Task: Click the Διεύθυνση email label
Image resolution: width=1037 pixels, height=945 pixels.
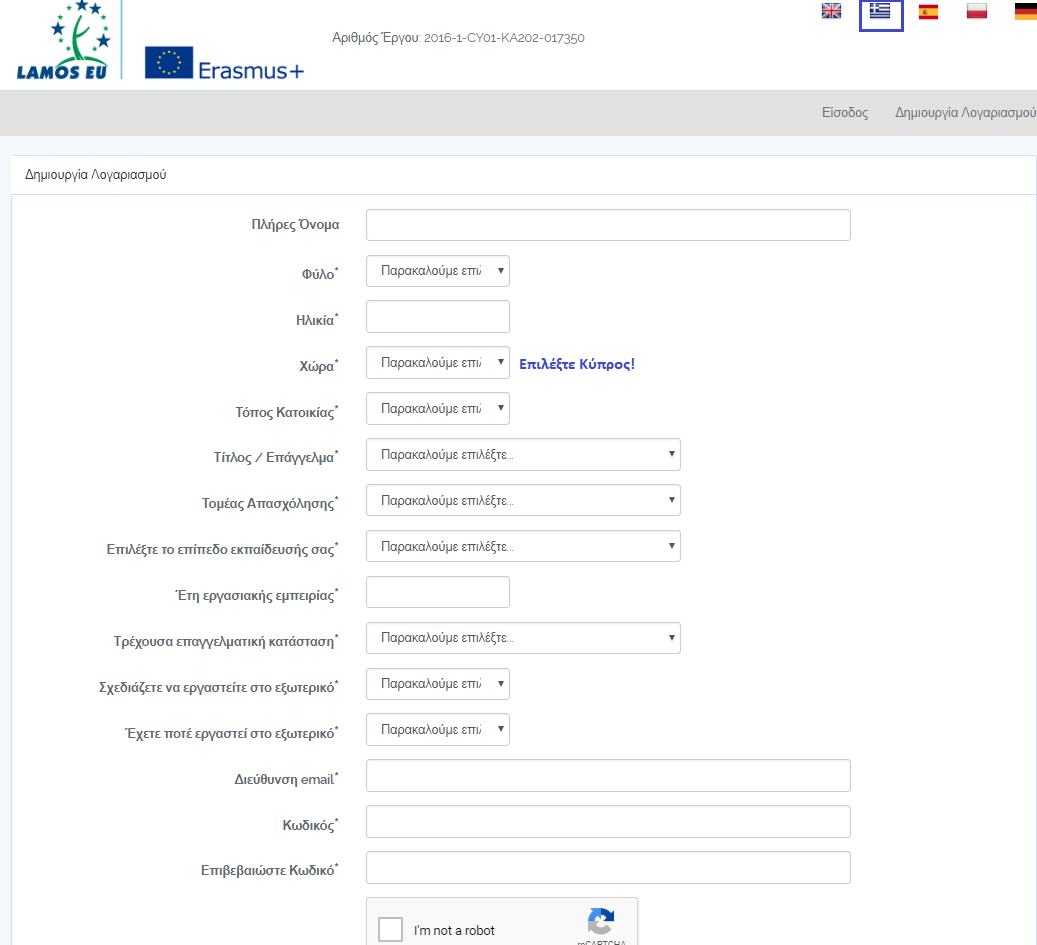Action: coord(286,779)
